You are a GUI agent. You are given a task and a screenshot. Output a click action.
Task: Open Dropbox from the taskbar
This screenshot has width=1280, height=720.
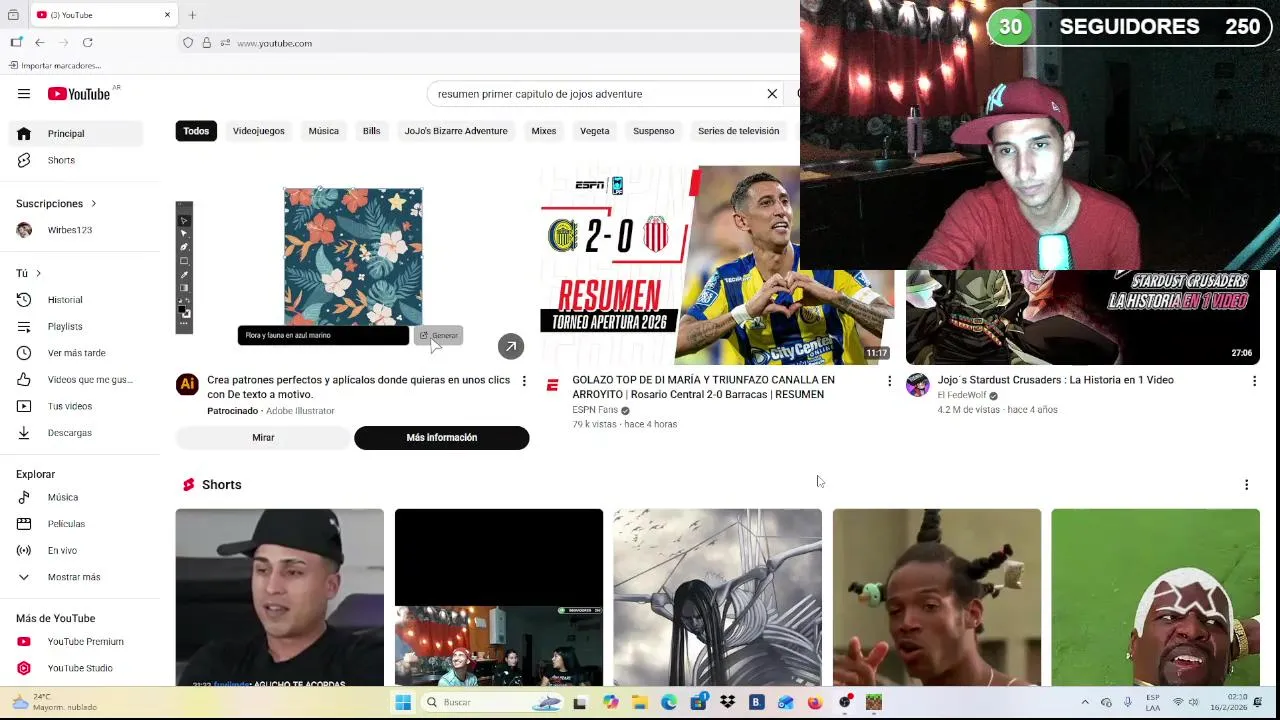[727, 702]
